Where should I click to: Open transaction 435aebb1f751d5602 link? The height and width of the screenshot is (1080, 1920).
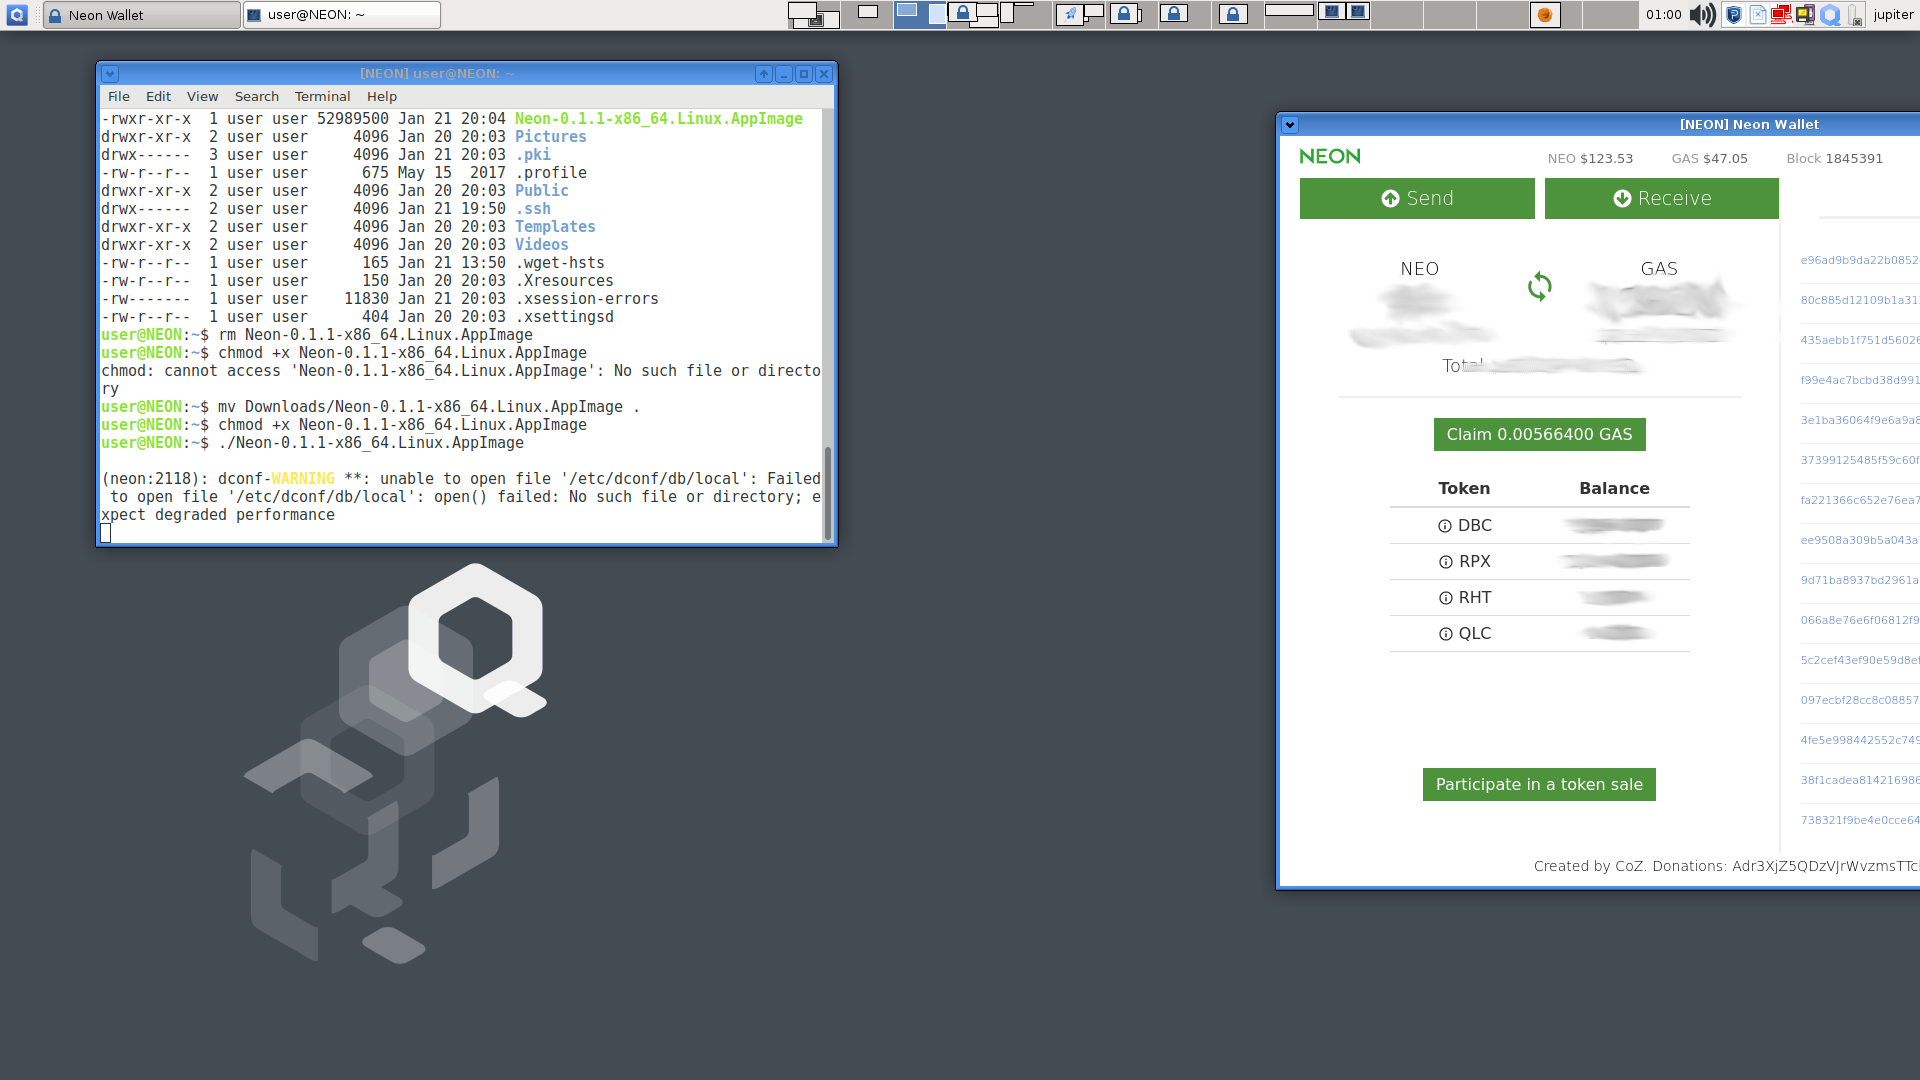pos(1859,340)
